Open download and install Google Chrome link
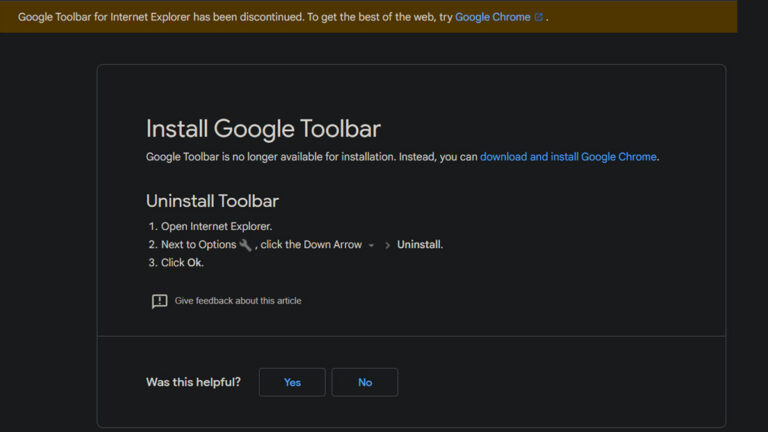 [568, 157]
